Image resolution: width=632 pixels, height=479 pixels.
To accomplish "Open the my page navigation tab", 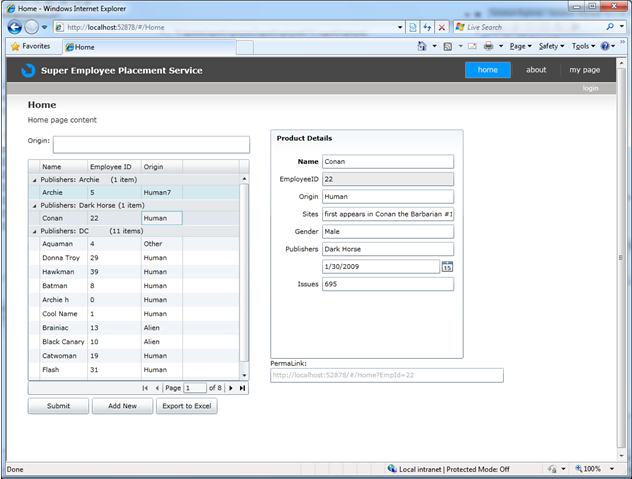I will (584, 70).
